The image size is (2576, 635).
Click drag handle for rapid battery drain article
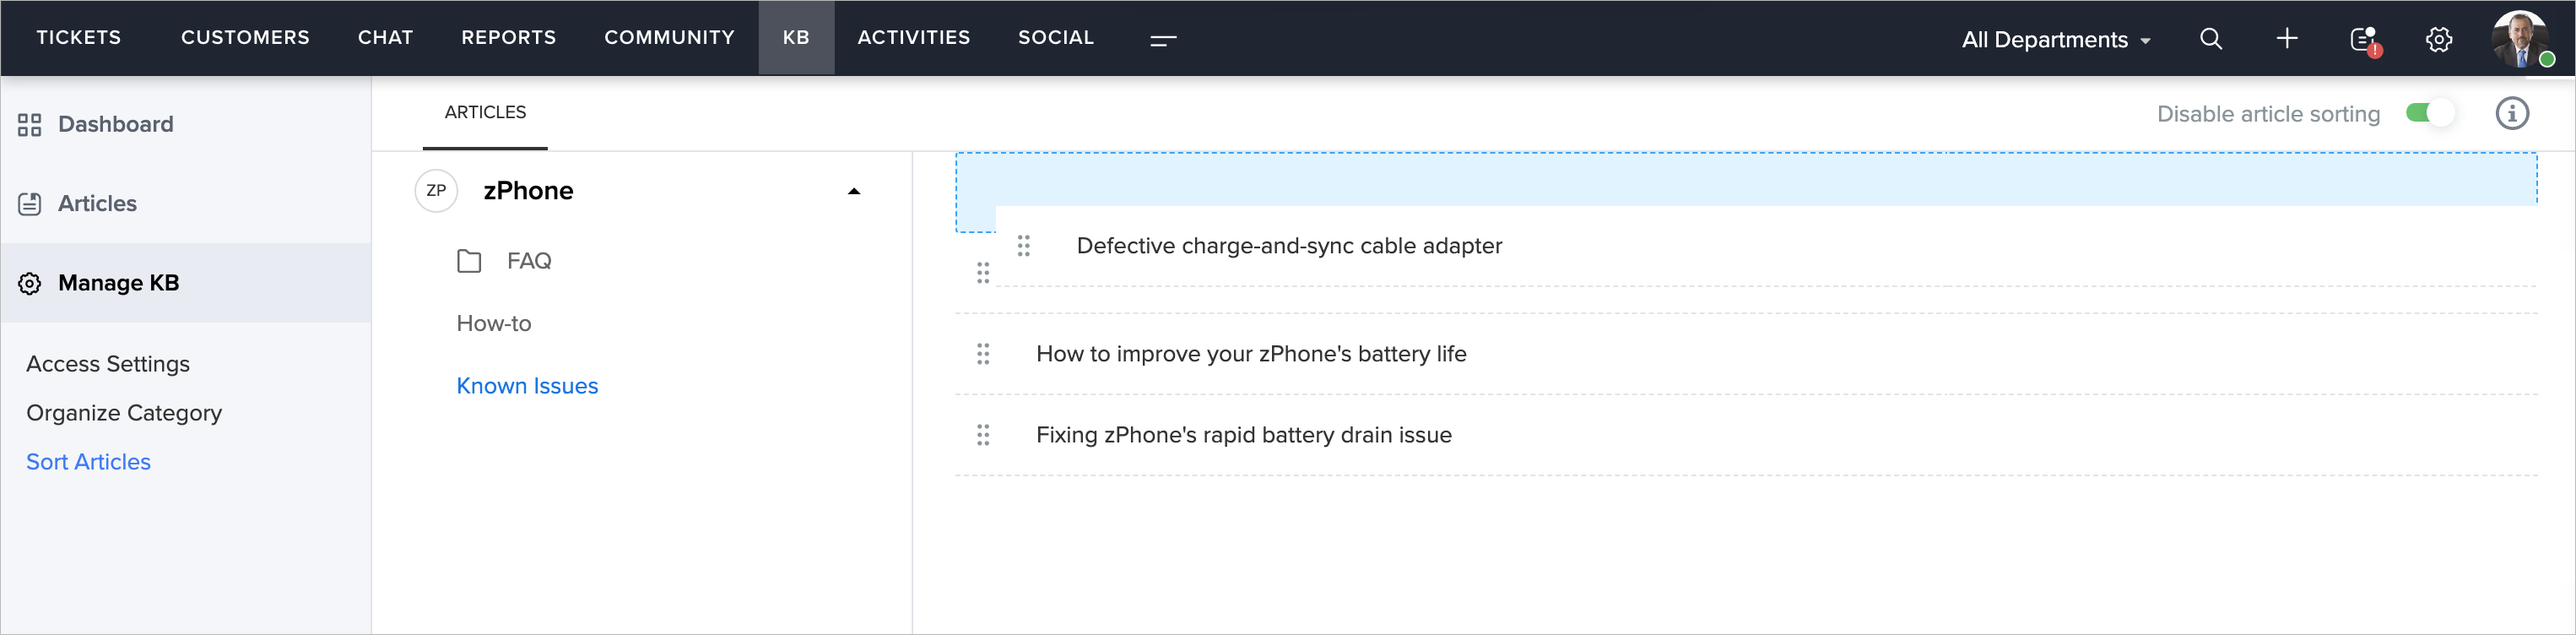(x=983, y=435)
